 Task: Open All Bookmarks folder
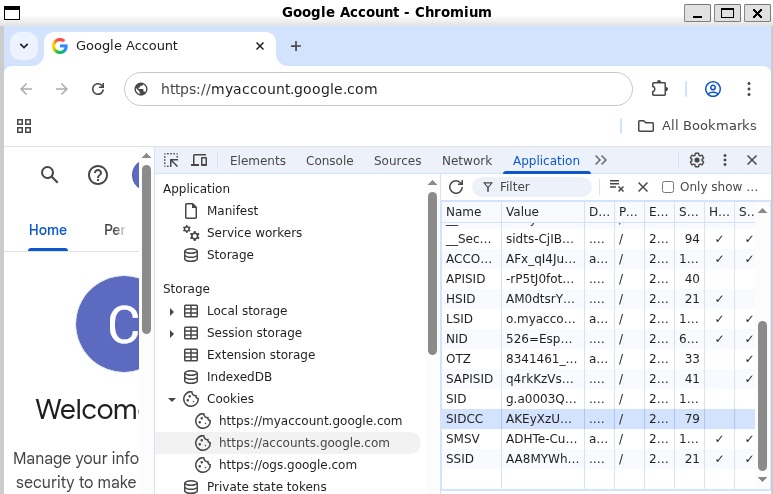697,125
